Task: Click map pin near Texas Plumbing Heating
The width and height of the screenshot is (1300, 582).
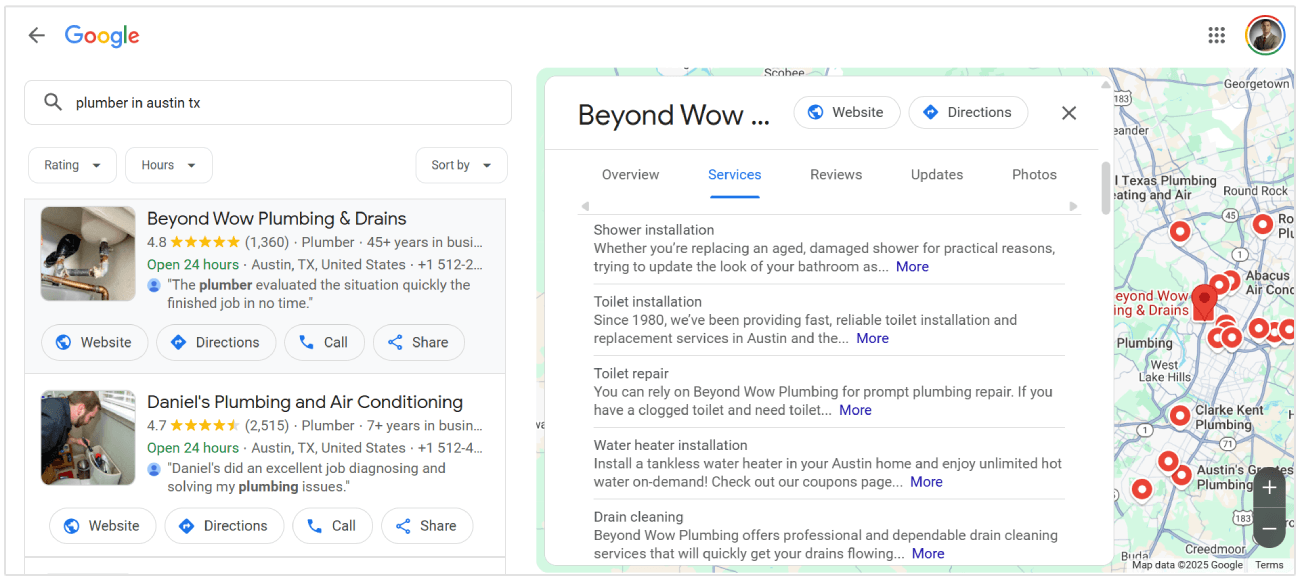Action: (1180, 232)
